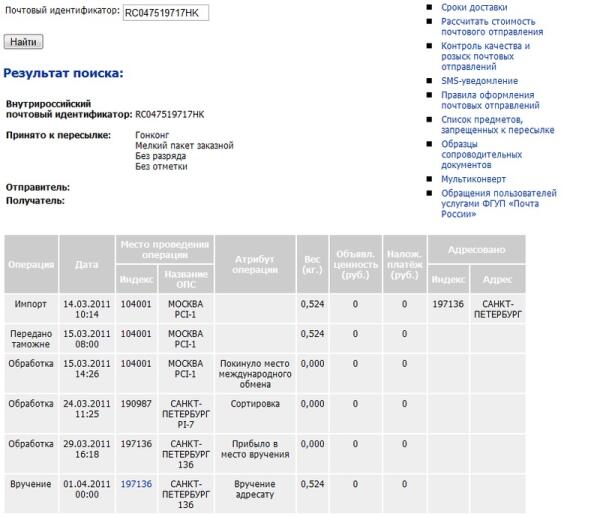Open Образцы сопроводительных документов link
This screenshot has height=517, width=600.
(x=481, y=154)
